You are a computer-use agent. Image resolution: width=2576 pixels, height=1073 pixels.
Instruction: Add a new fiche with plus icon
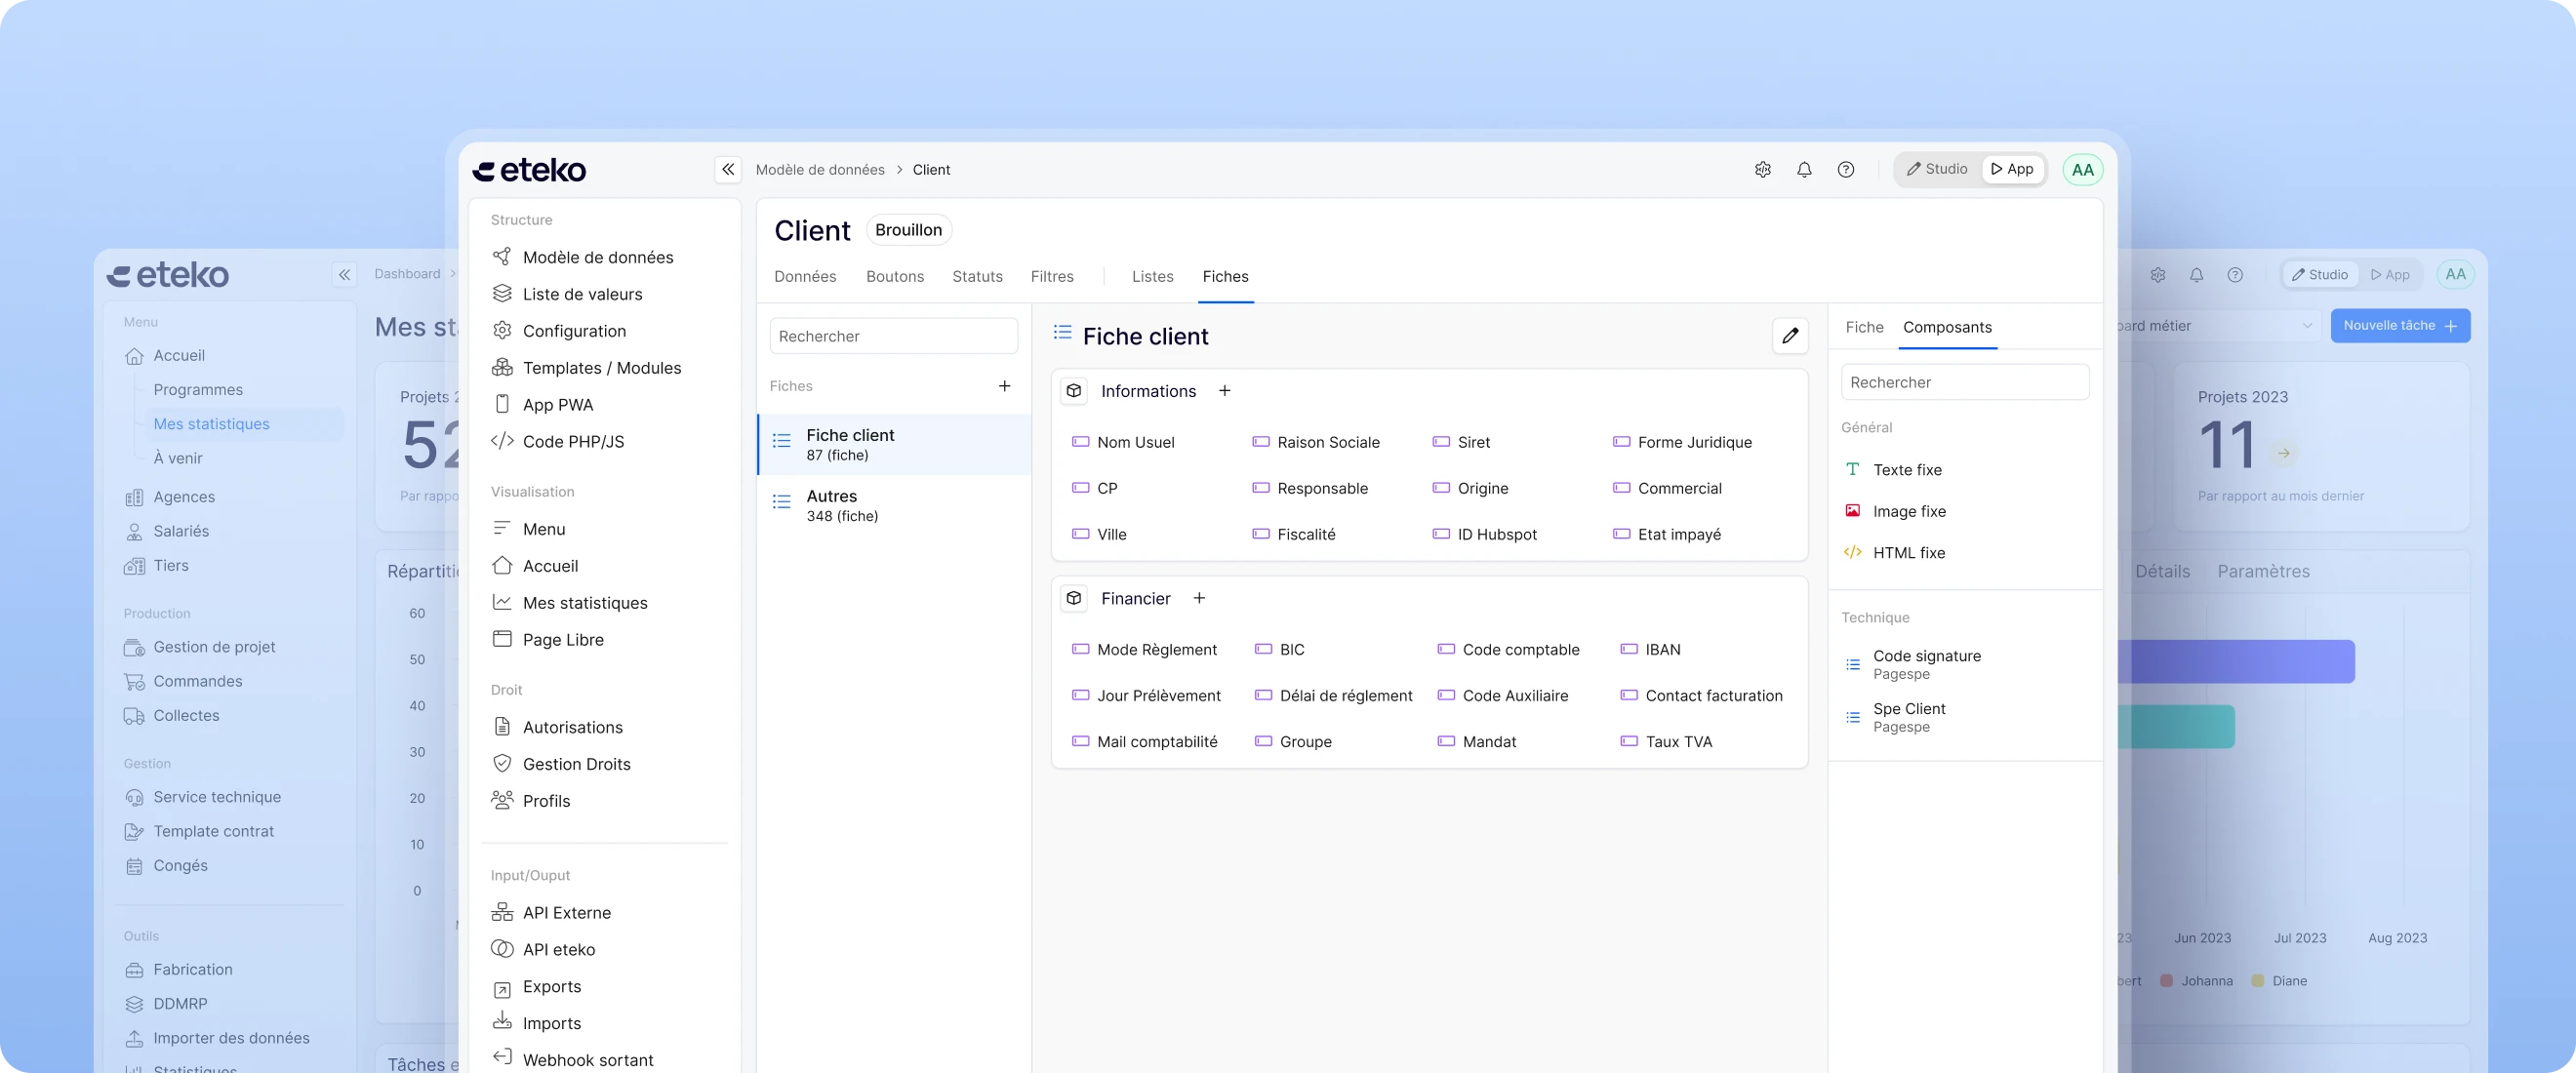[x=1004, y=386]
